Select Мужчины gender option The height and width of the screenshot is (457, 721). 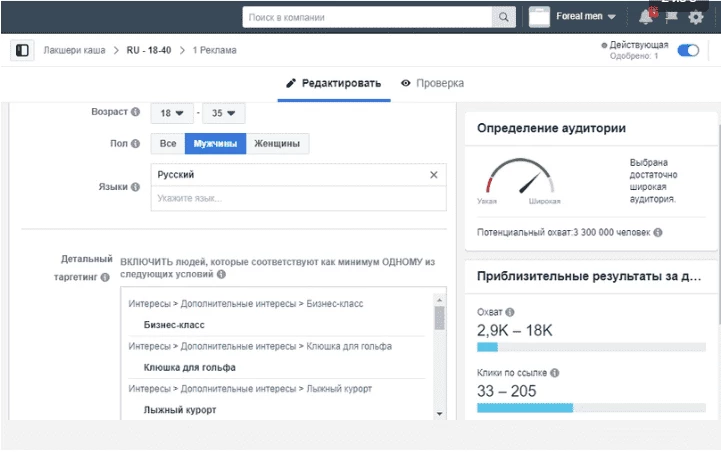pyautogui.click(x=215, y=143)
